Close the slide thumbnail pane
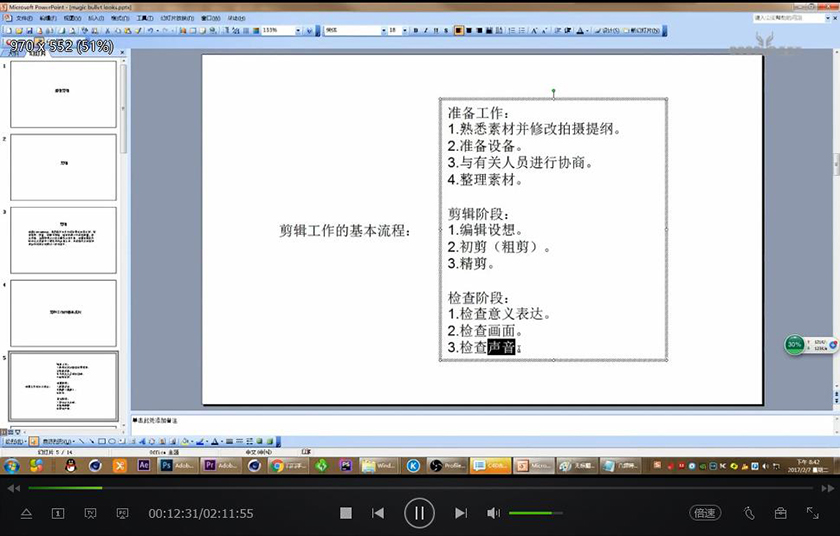 [122, 52]
